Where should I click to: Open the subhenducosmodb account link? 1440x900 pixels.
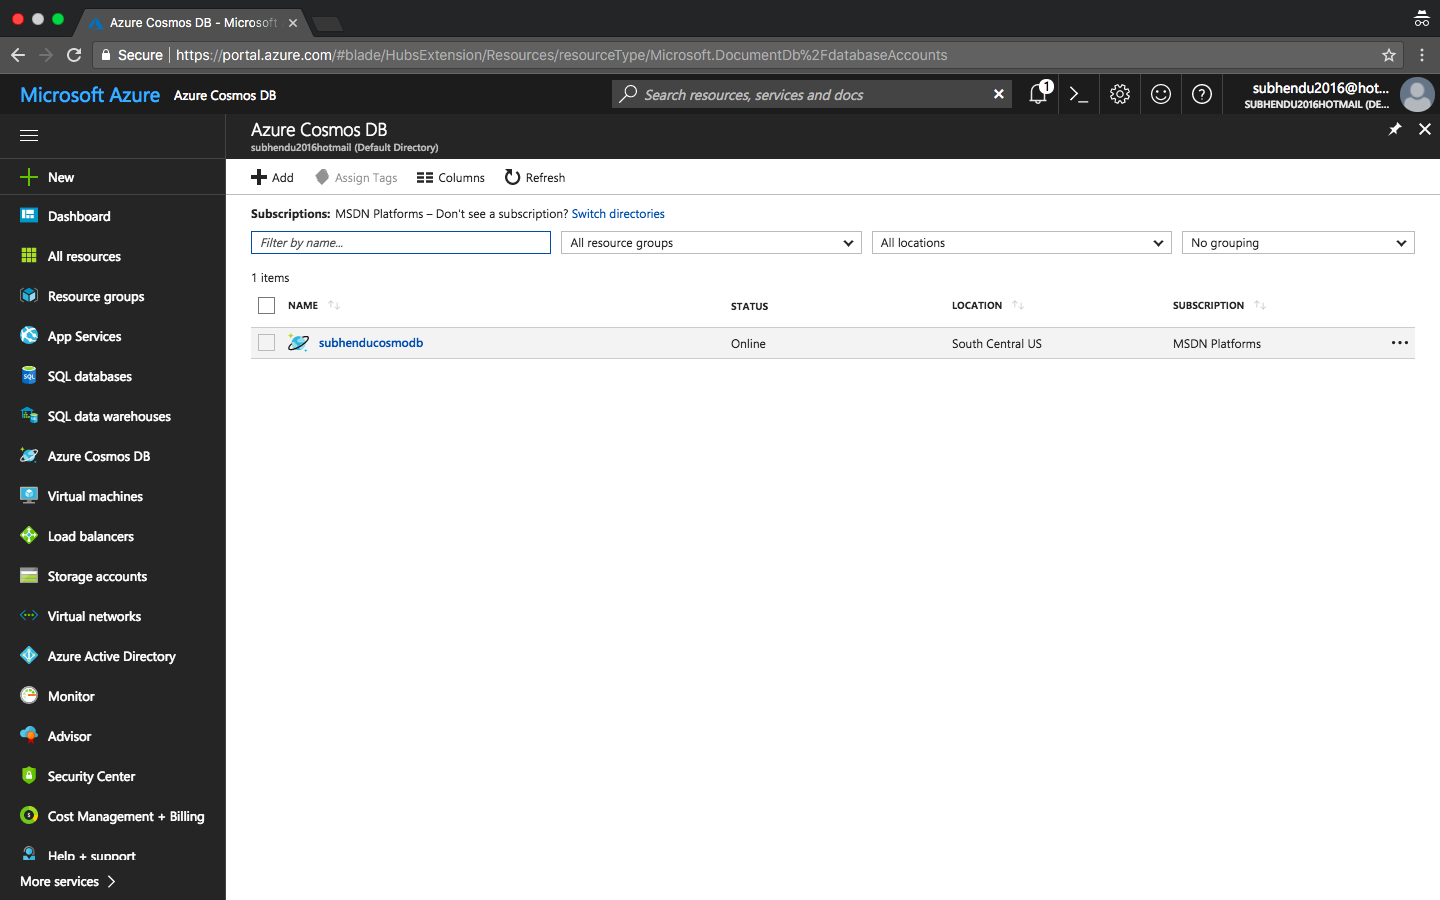371,343
